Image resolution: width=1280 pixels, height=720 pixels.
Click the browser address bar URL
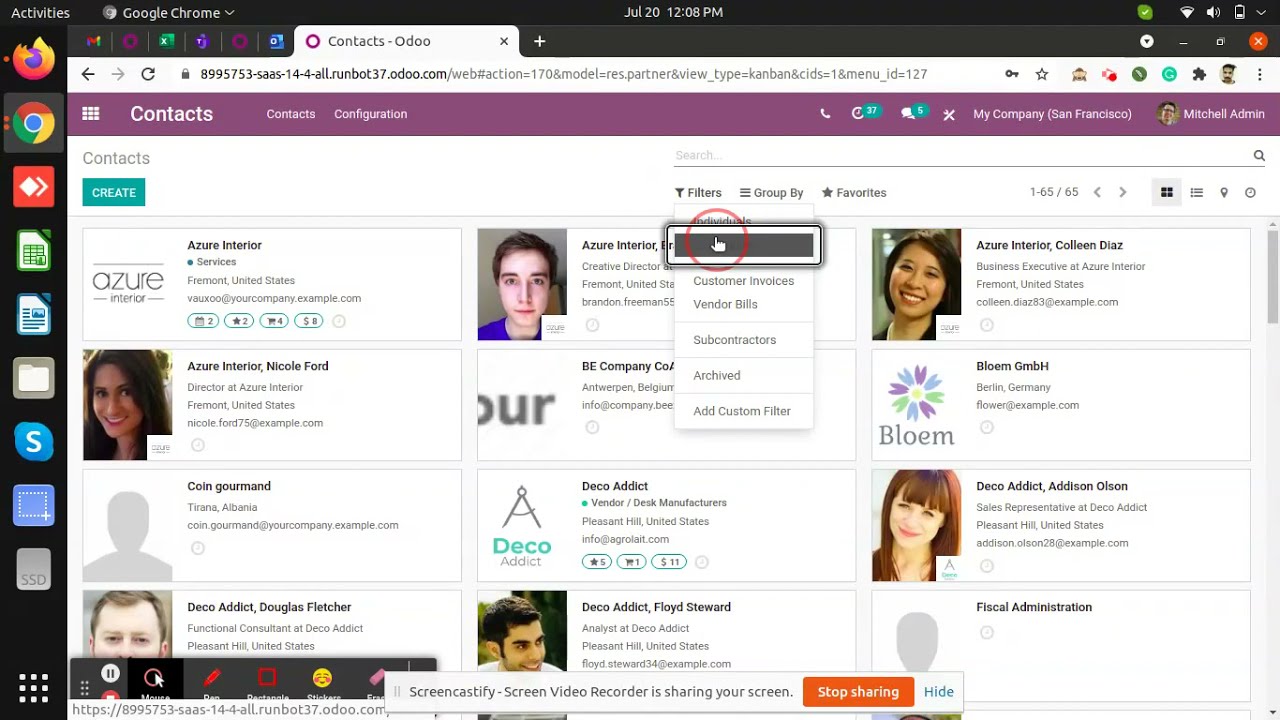coord(563,74)
